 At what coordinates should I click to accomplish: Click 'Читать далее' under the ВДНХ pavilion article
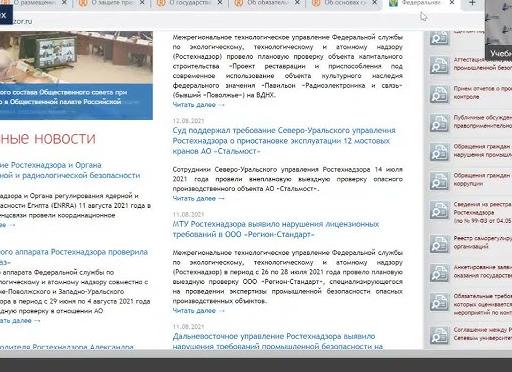pyautogui.click(x=198, y=105)
